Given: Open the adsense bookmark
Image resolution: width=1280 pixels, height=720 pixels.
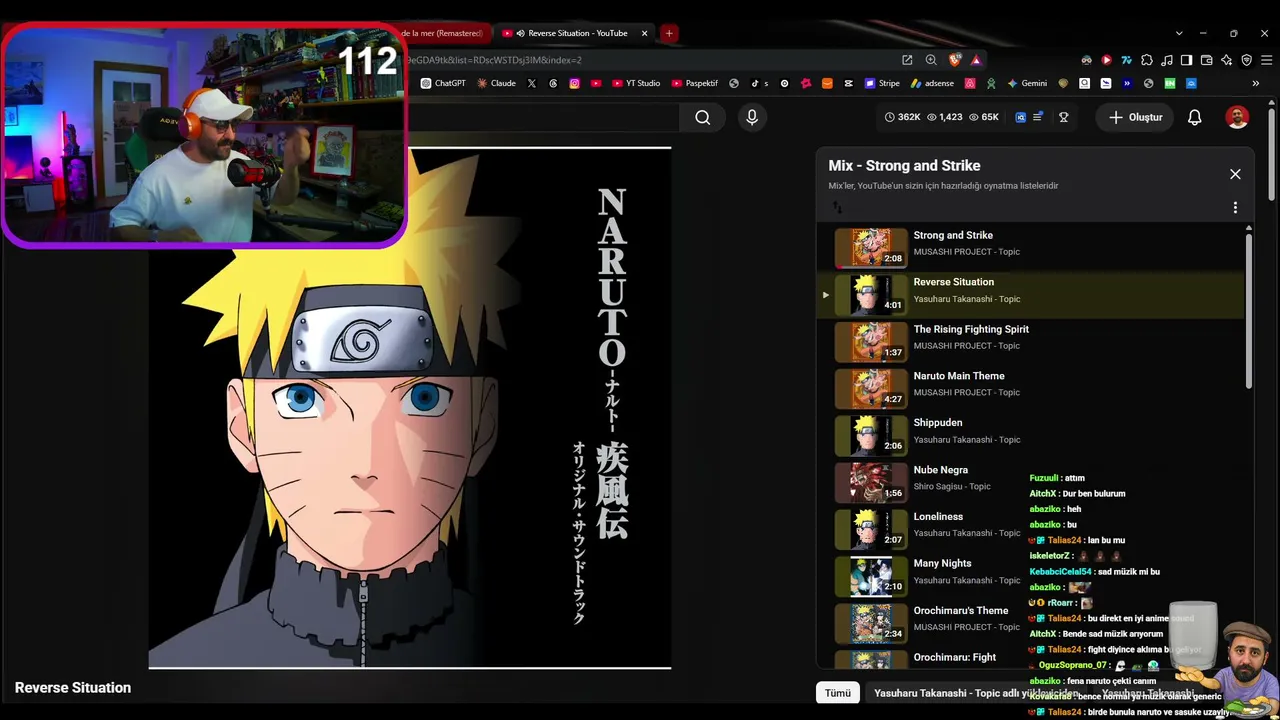Looking at the screenshot, I should pos(932,83).
